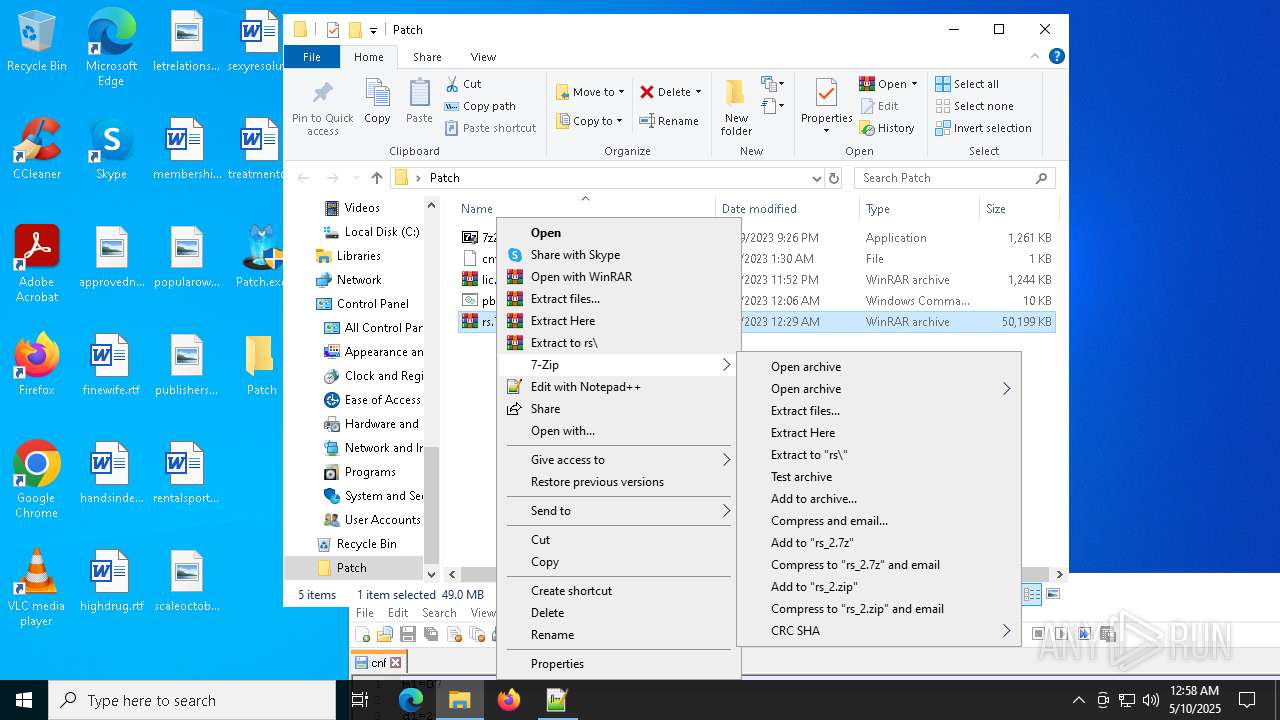1280x720 pixels.
Task: Open the Delete dropdown arrow in ribbon
Action: click(698, 92)
